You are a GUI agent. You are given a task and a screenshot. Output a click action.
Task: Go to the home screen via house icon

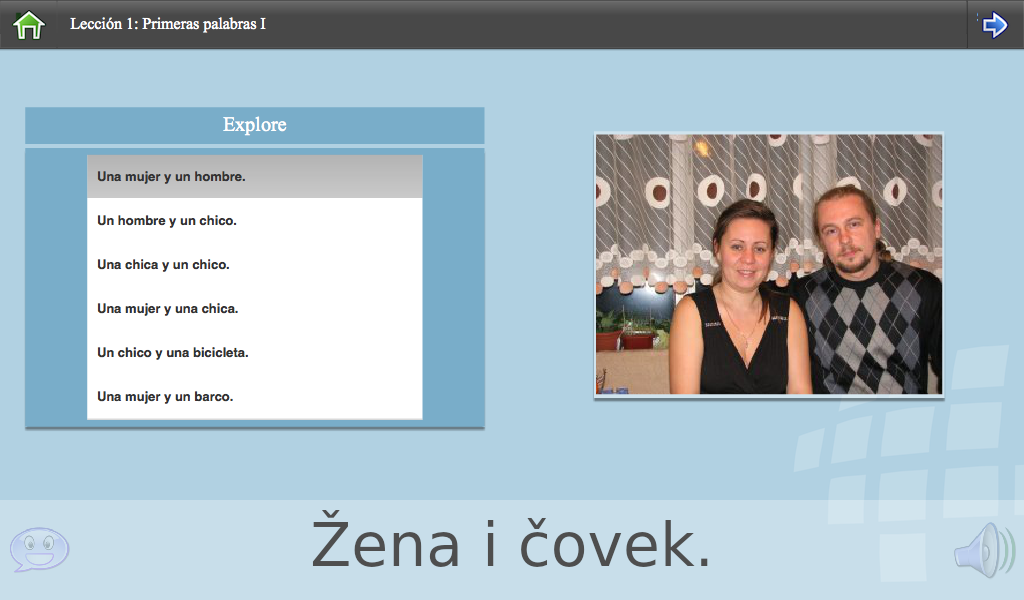pos(29,25)
